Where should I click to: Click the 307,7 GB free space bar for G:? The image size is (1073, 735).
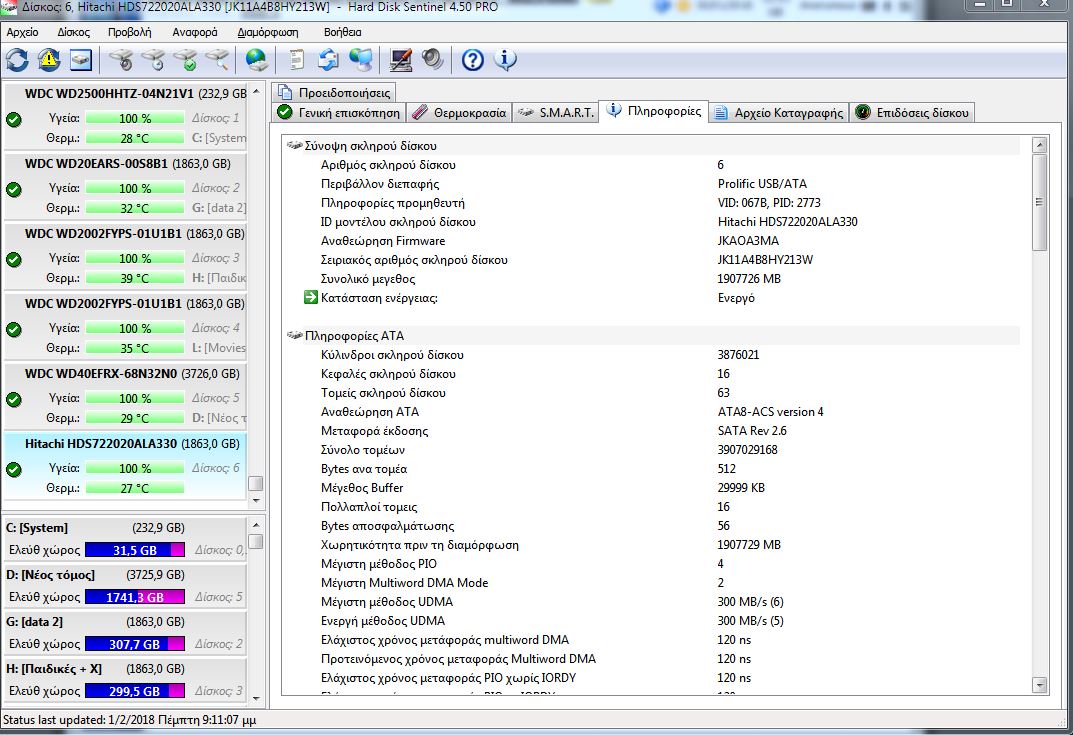coord(135,644)
